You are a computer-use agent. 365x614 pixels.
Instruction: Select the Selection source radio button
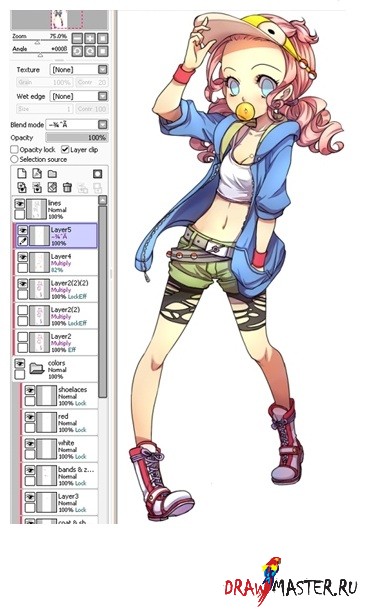14,159
